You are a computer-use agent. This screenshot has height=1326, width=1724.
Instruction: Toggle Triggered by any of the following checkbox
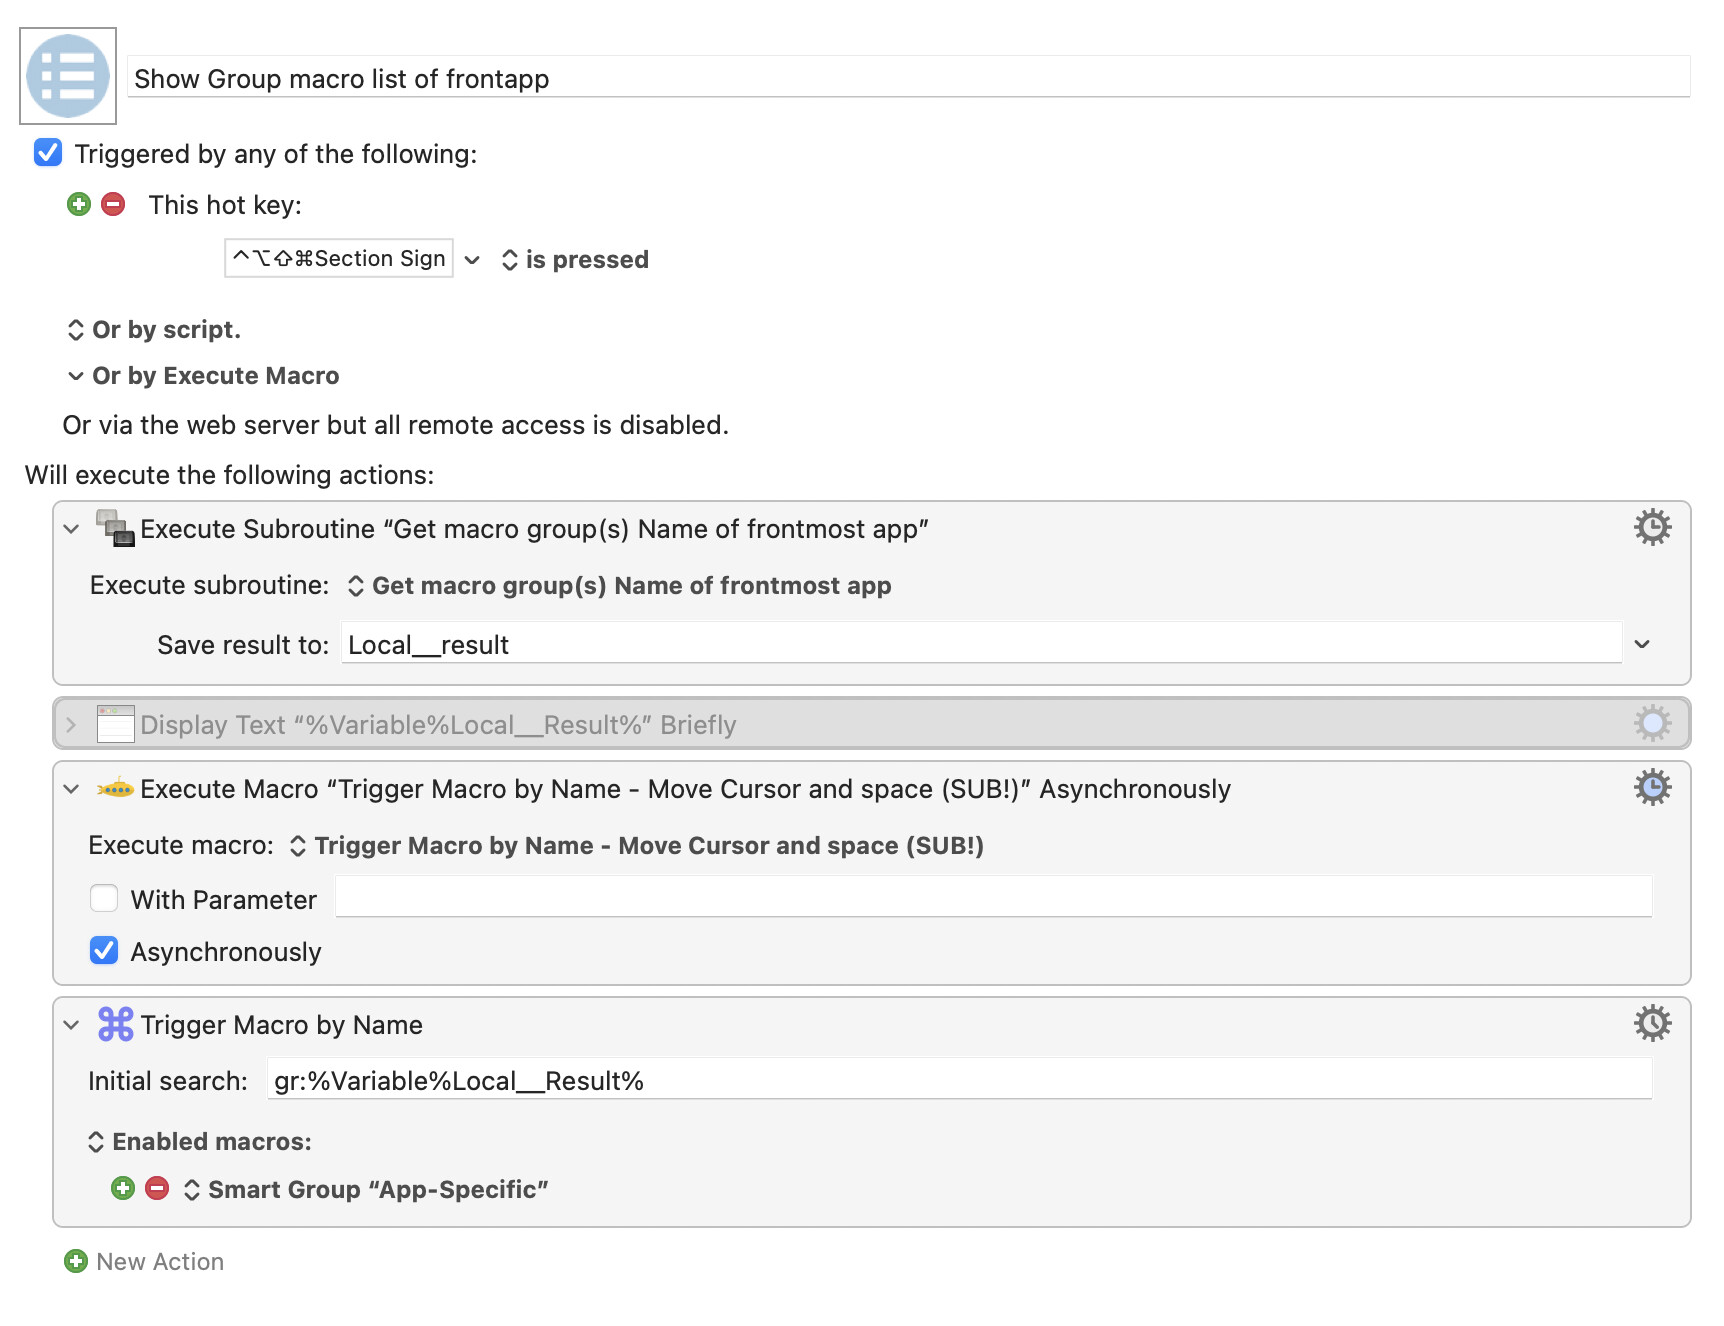(48, 153)
